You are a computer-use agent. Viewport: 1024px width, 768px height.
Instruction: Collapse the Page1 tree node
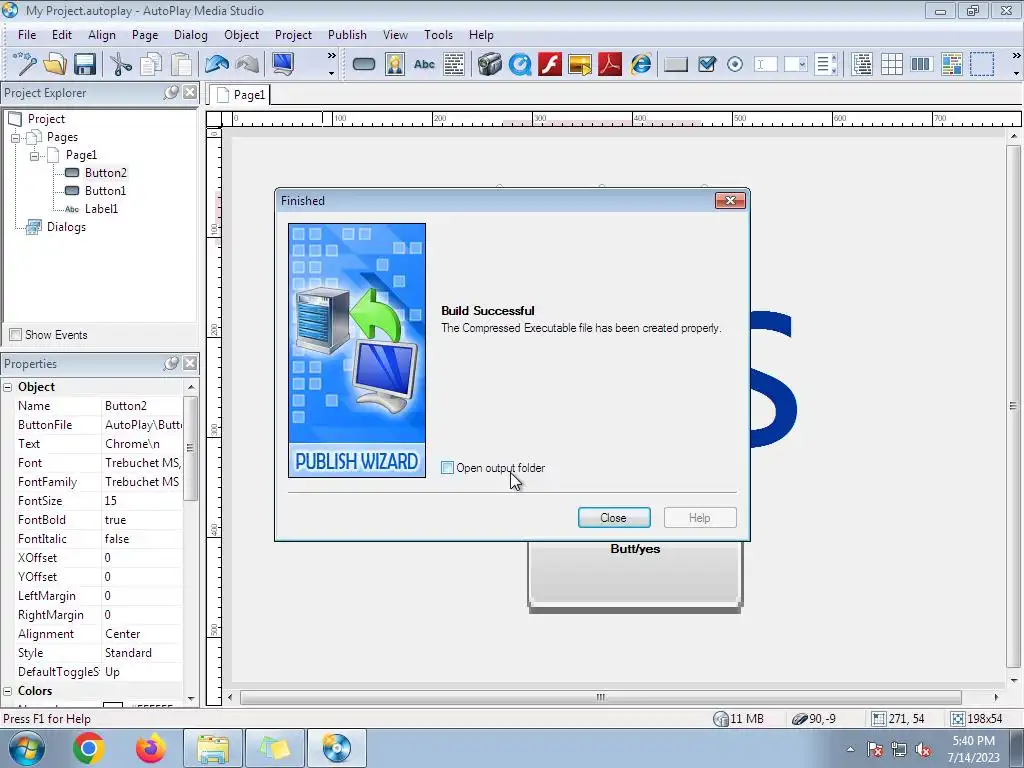pyautogui.click(x=35, y=156)
